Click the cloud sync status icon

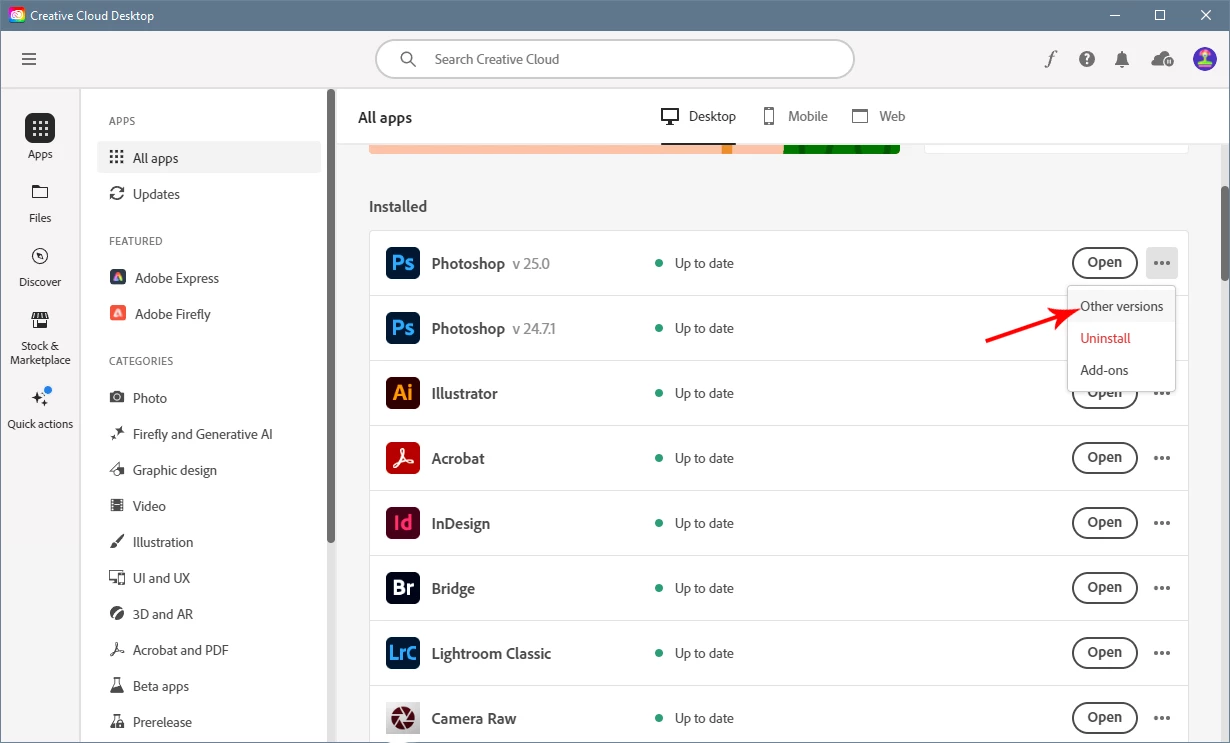pyautogui.click(x=1162, y=59)
